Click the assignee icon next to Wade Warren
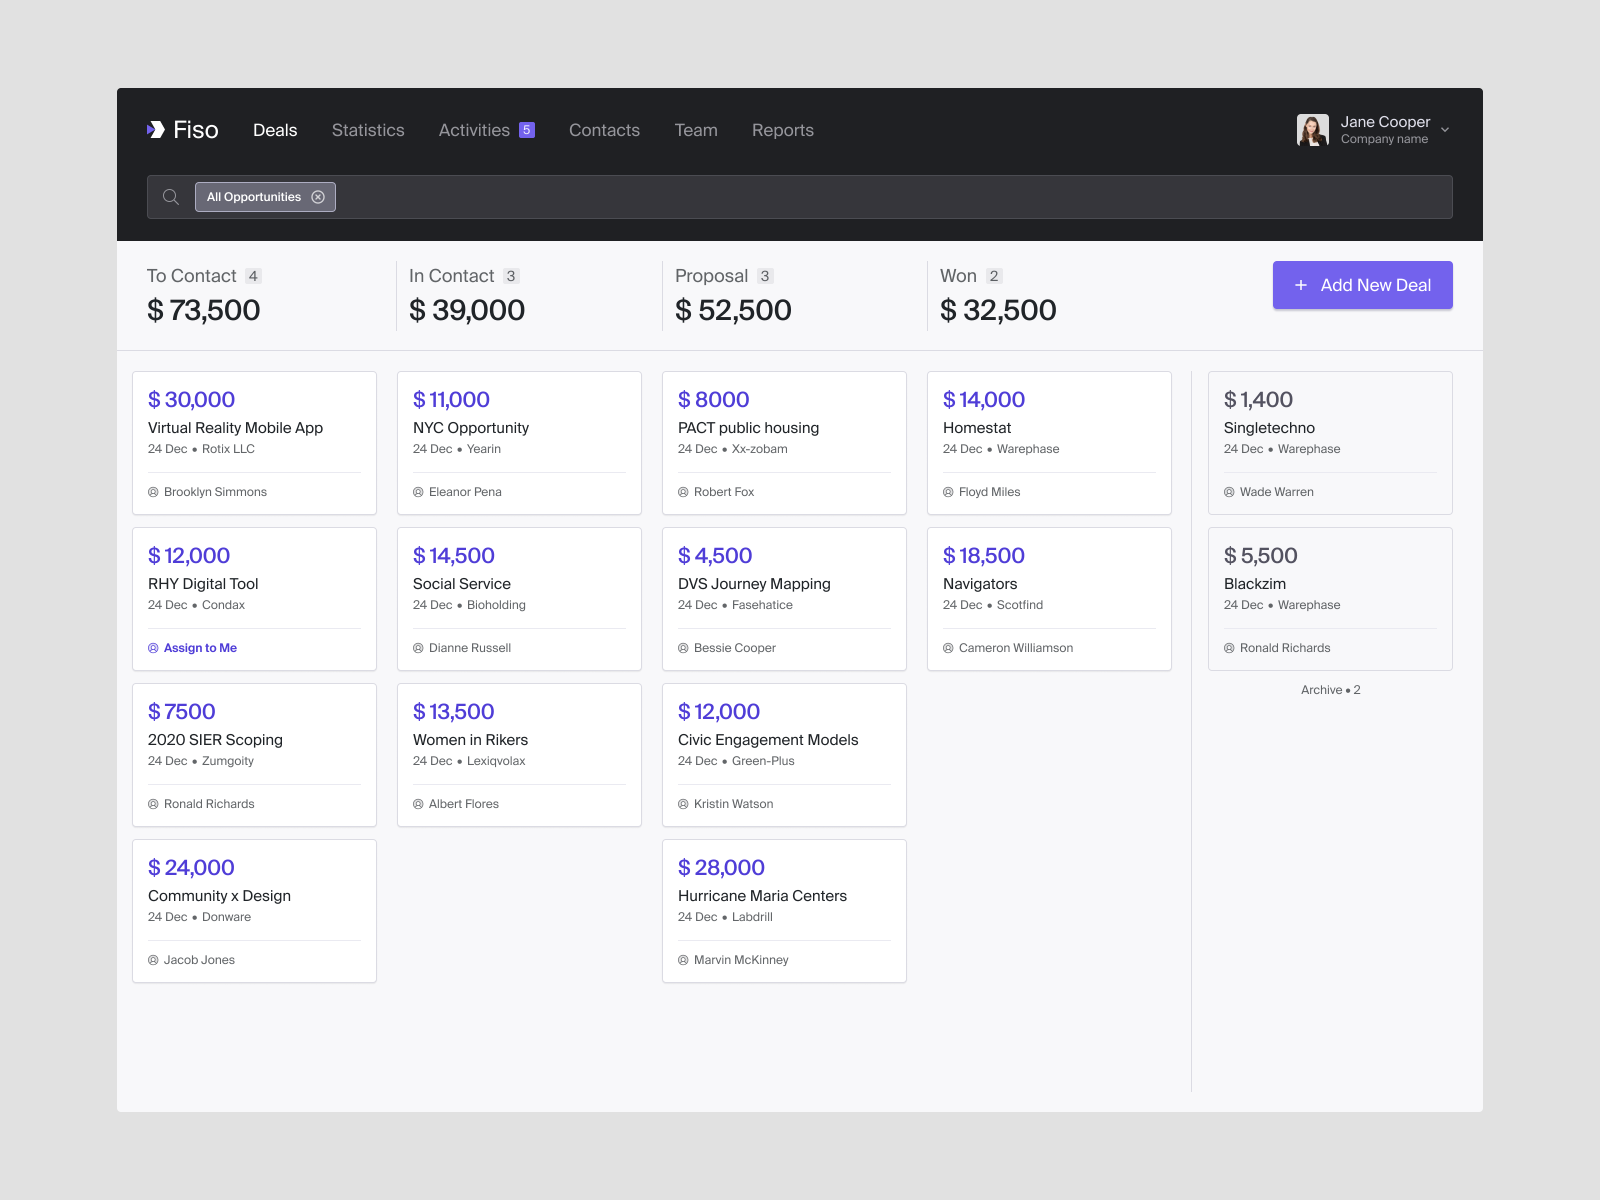This screenshot has width=1600, height=1200. (x=1229, y=491)
